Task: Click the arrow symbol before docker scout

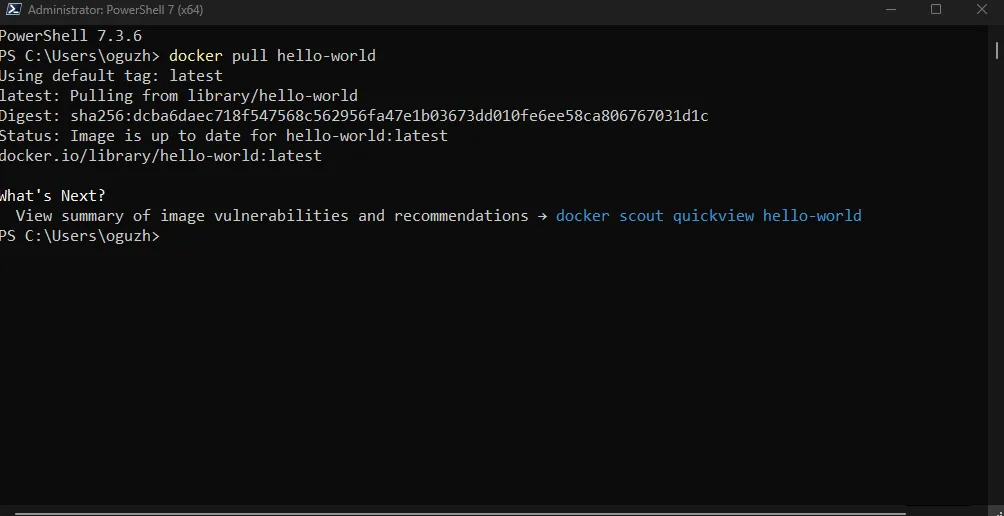Action: pos(542,216)
